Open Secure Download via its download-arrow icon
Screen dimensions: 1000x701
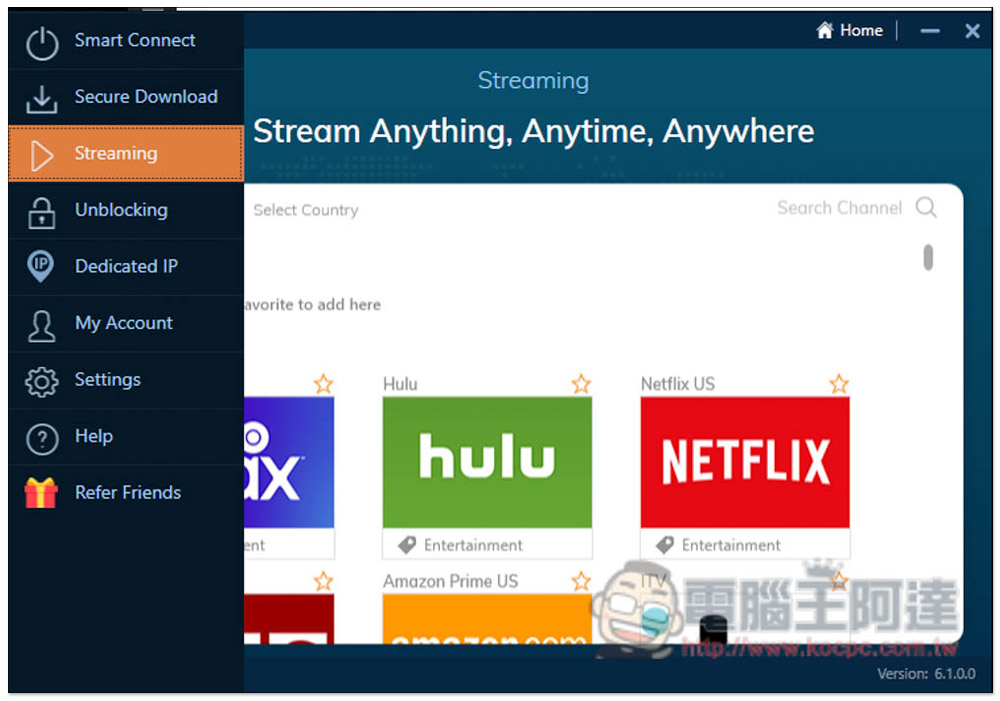[x=41, y=100]
